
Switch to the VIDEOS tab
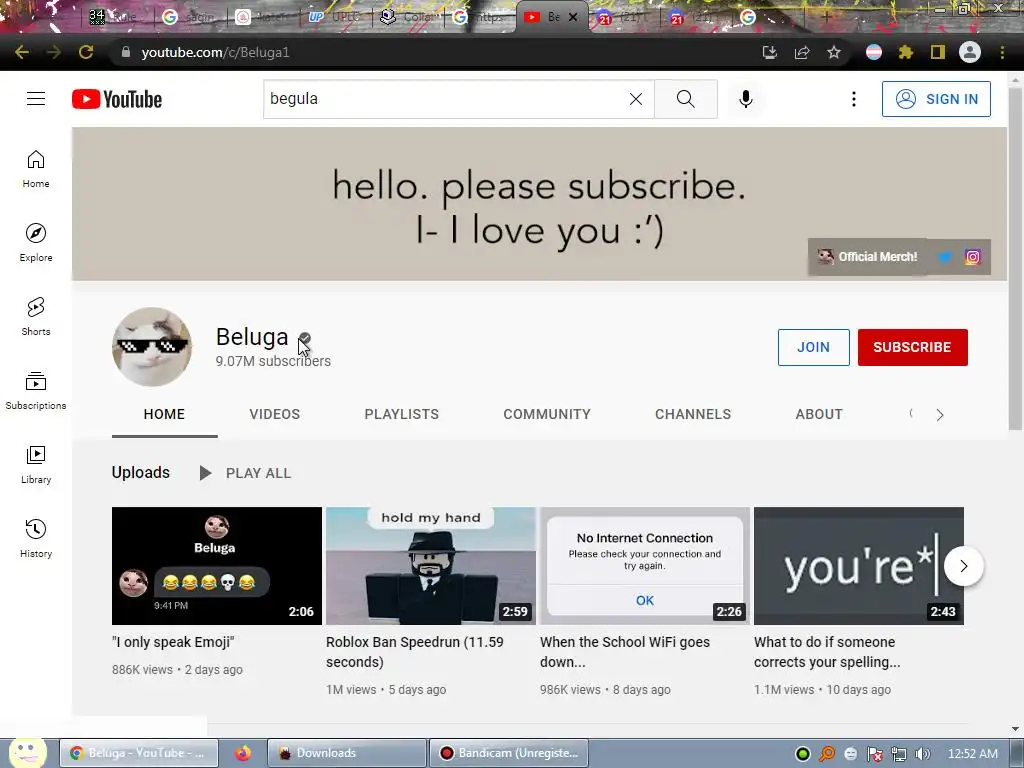275,414
